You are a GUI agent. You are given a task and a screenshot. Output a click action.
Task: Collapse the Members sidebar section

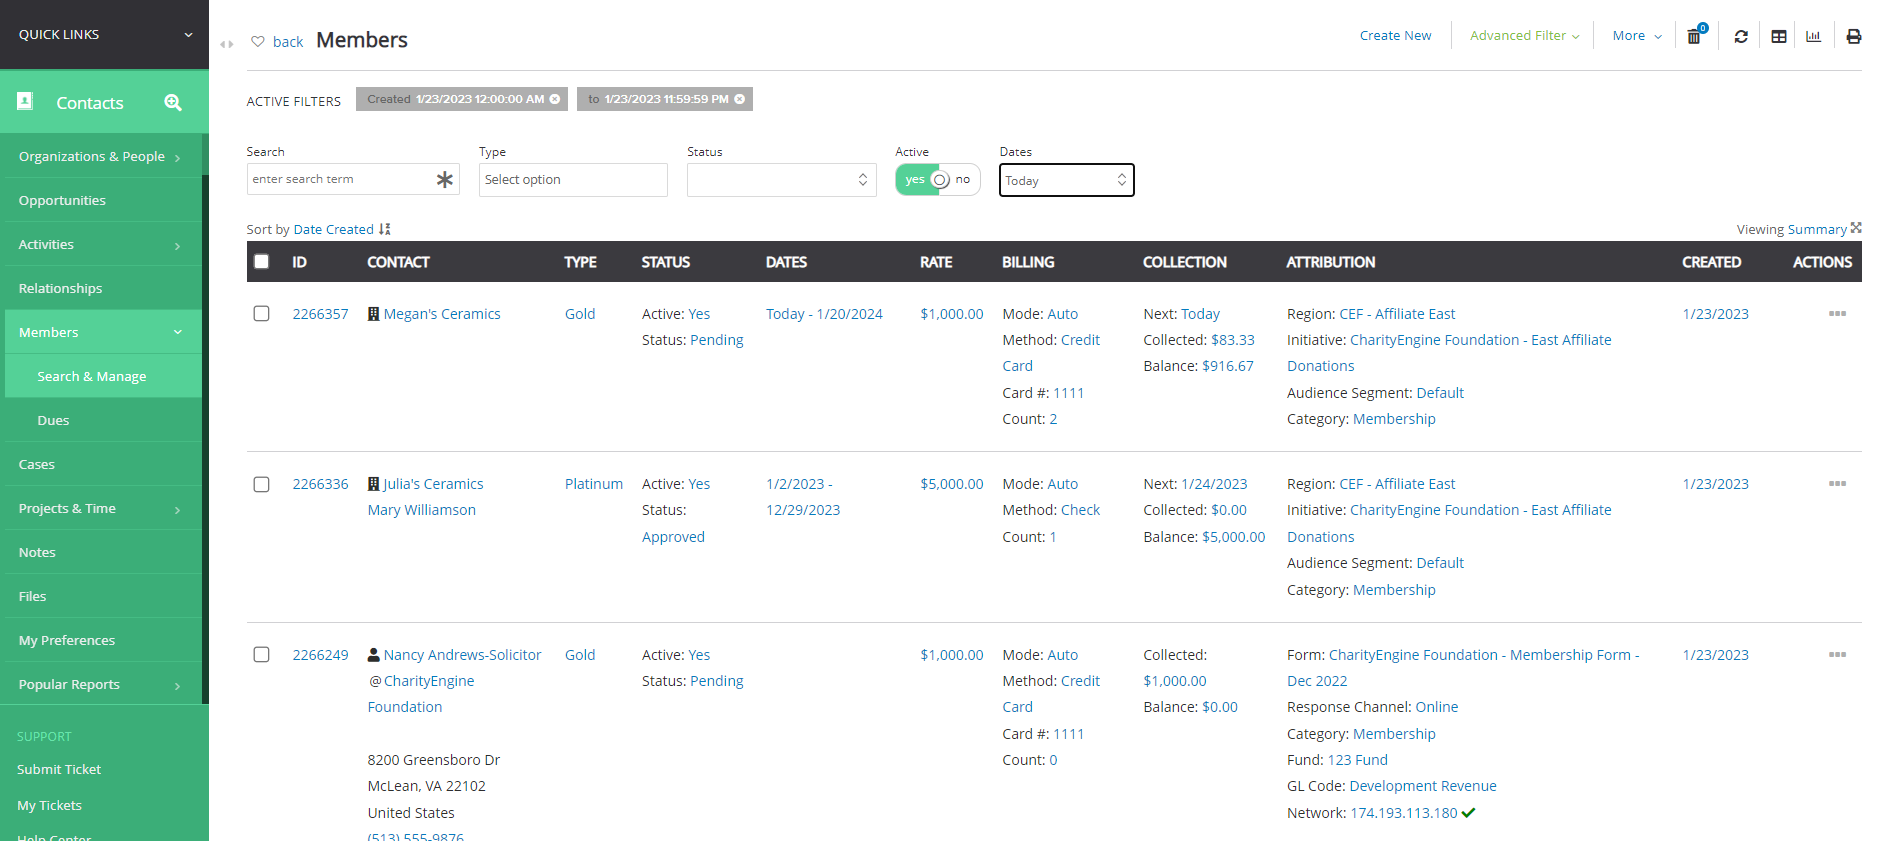(x=101, y=332)
